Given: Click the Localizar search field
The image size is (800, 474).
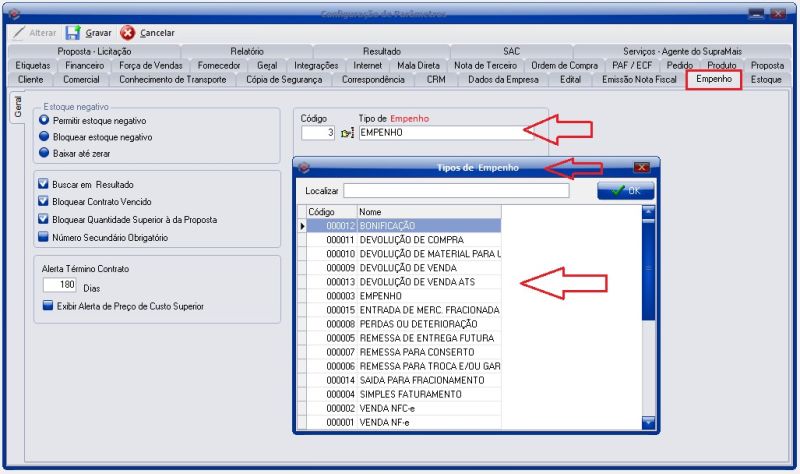Looking at the screenshot, I should [456, 190].
